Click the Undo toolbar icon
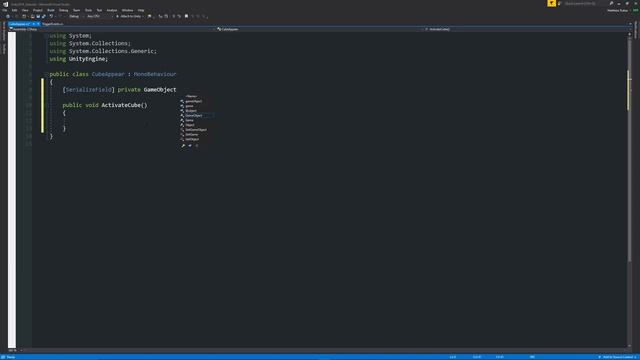This screenshot has width=640, height=360. coord(51,16)
